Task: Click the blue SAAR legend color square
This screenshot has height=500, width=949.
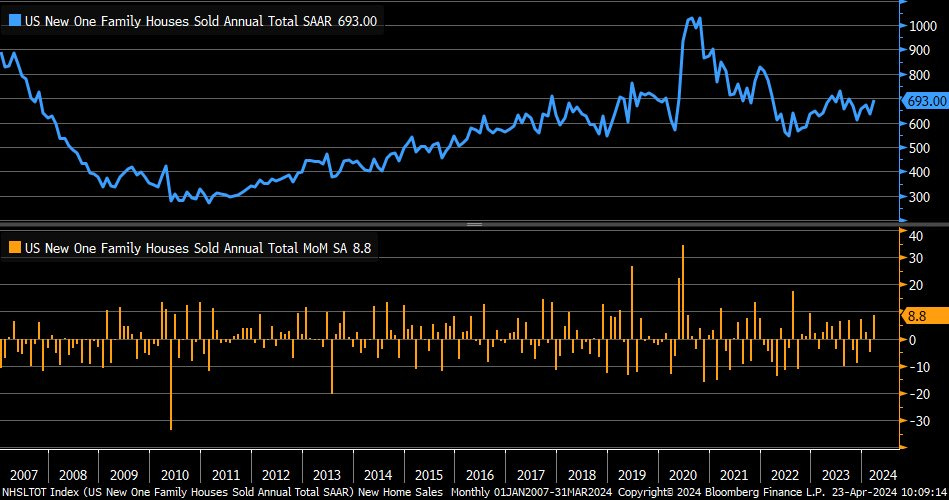Action: point(14,21)
